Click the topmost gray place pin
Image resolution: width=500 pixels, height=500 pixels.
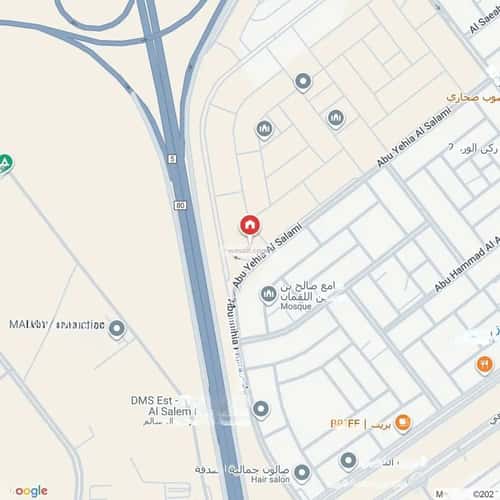[303, 82]
